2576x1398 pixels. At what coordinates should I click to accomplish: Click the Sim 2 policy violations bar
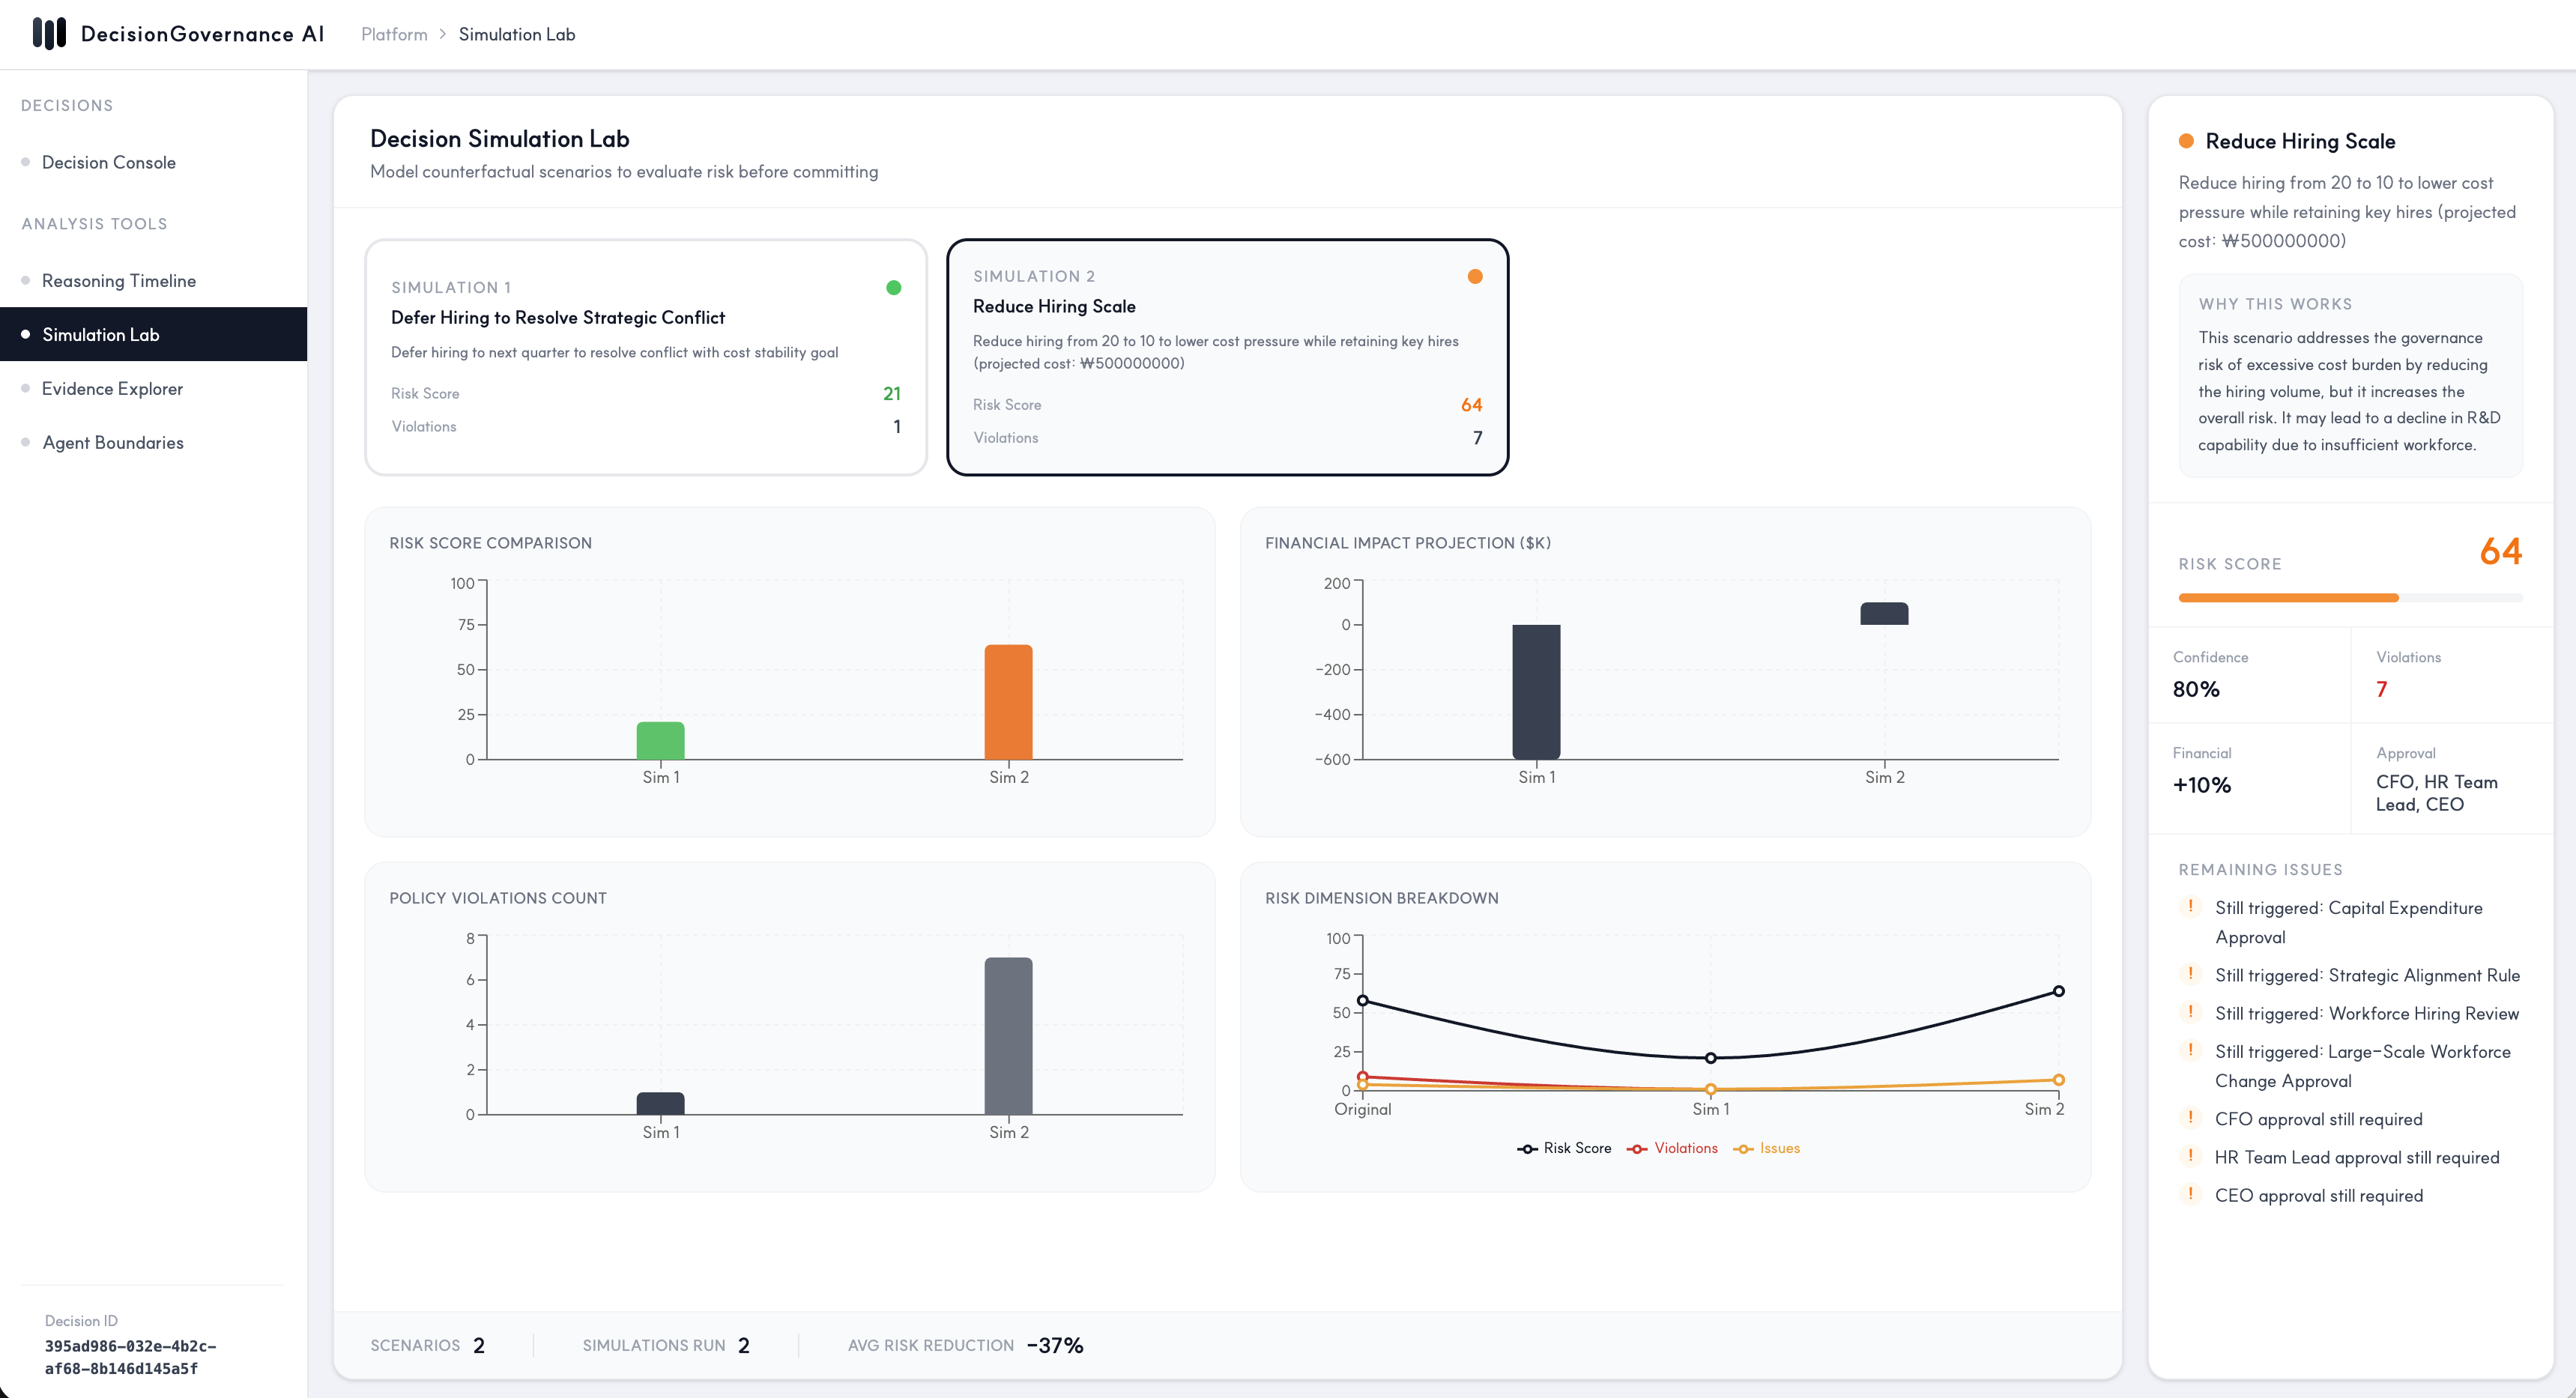coord(1008,1036)
